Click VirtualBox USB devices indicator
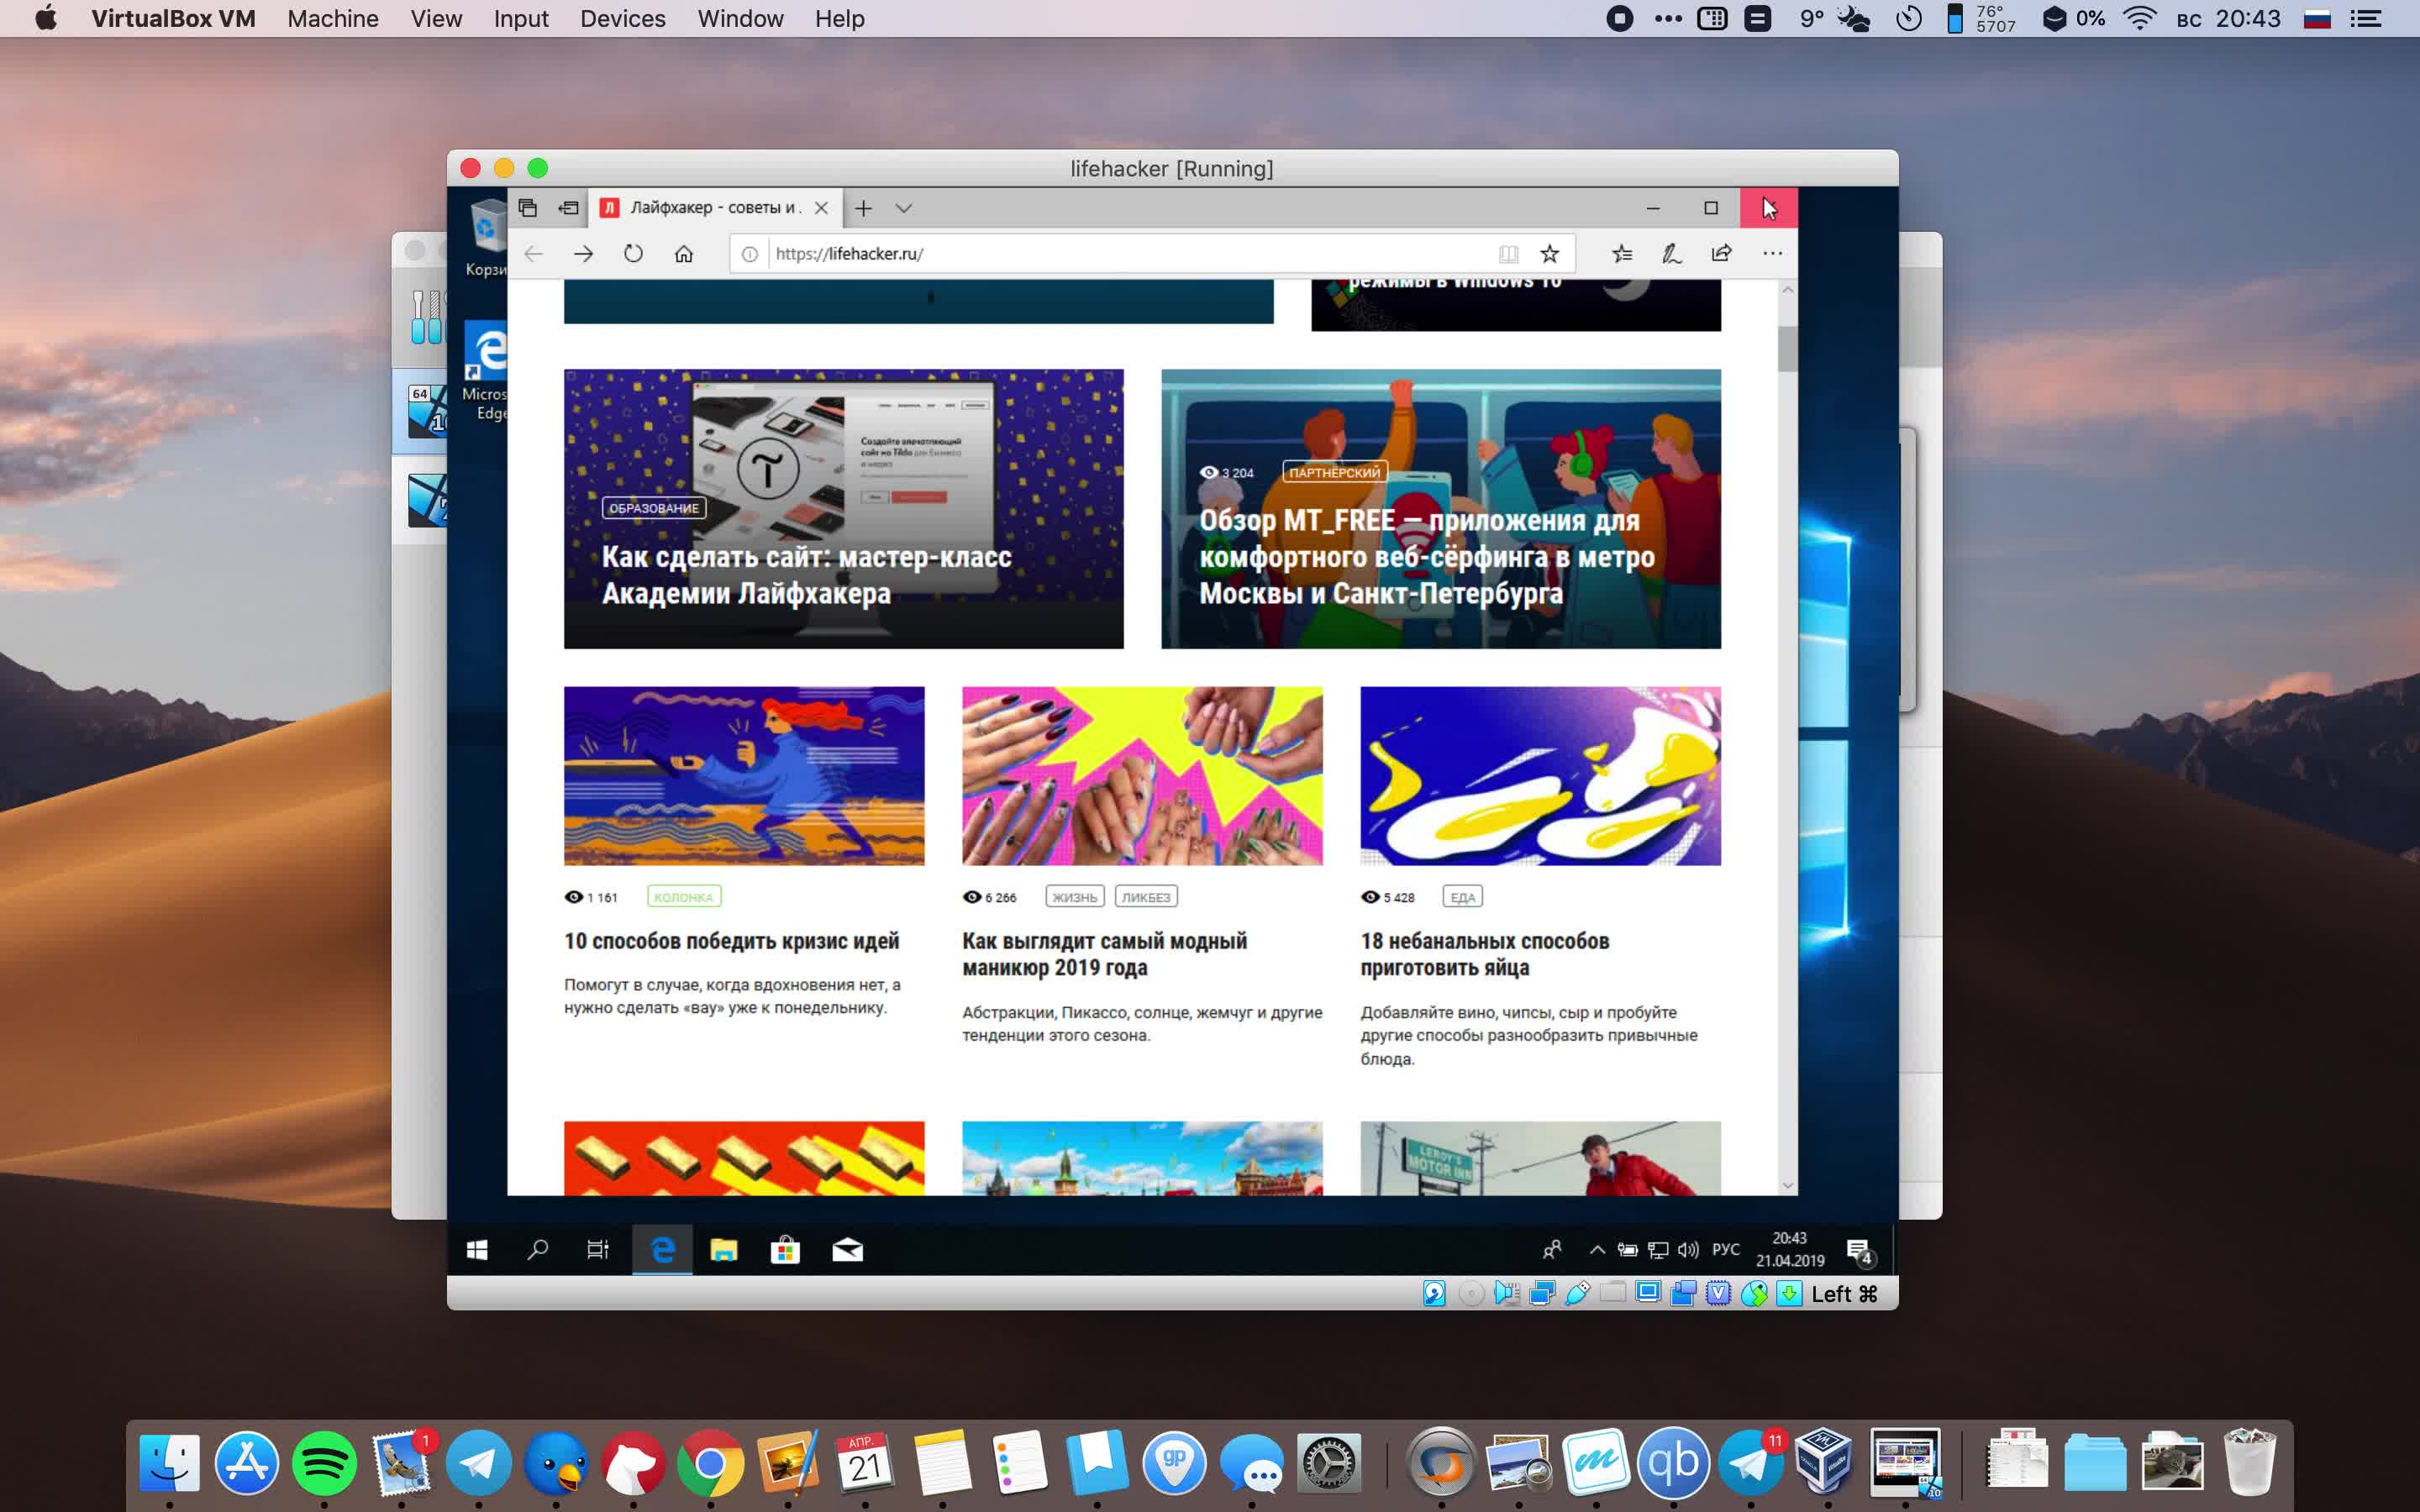The image size is (2420, 1512). pos(1577,1294)
